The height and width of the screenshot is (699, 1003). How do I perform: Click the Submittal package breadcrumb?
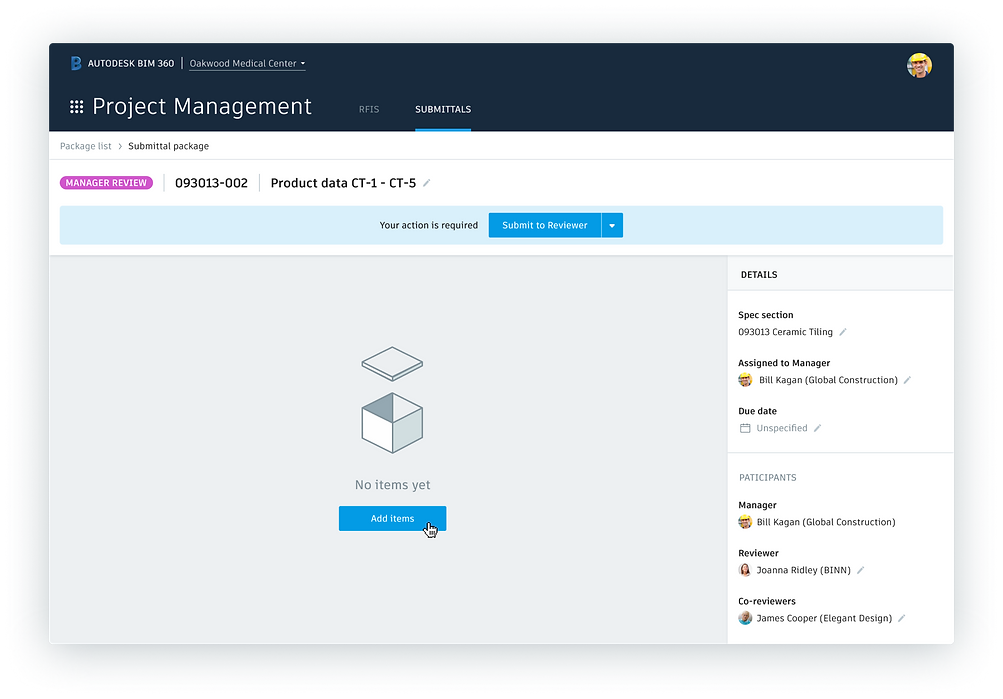(x=168, y=146)
